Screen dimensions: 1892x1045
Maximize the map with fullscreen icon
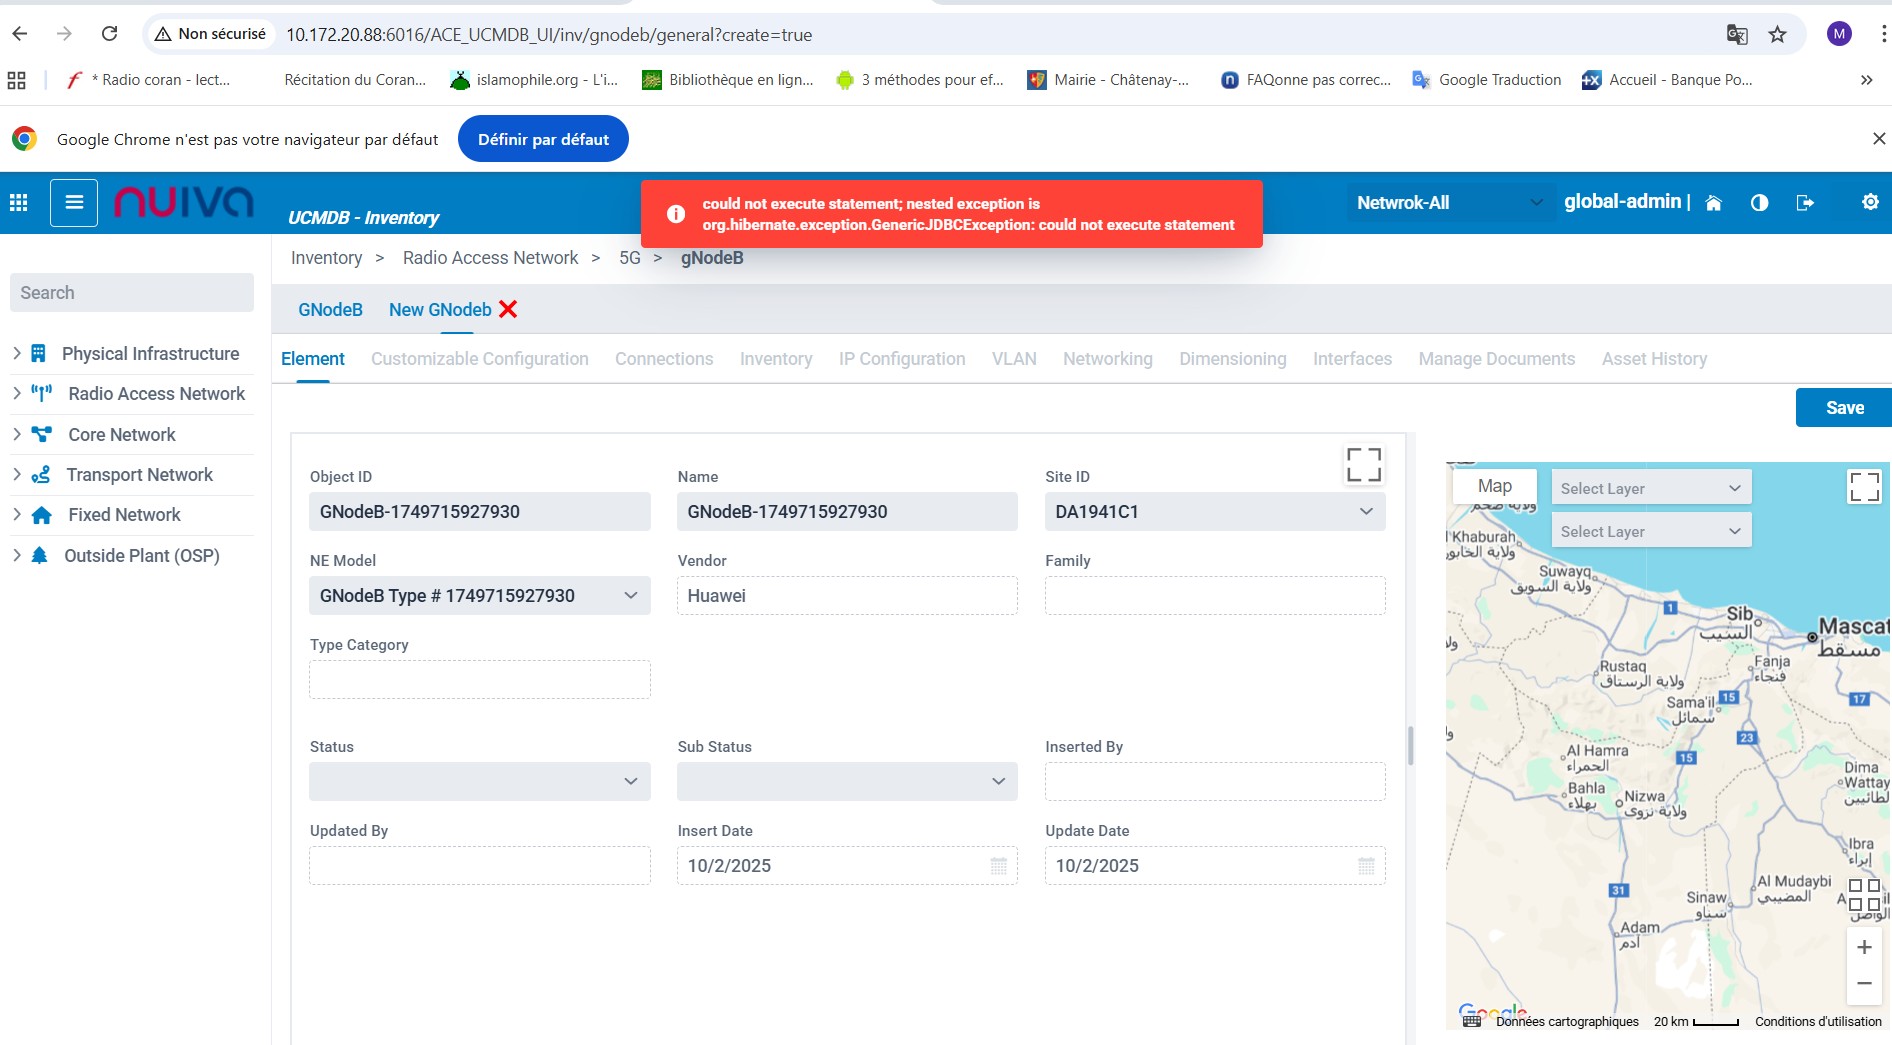[x=1864, y=487]
